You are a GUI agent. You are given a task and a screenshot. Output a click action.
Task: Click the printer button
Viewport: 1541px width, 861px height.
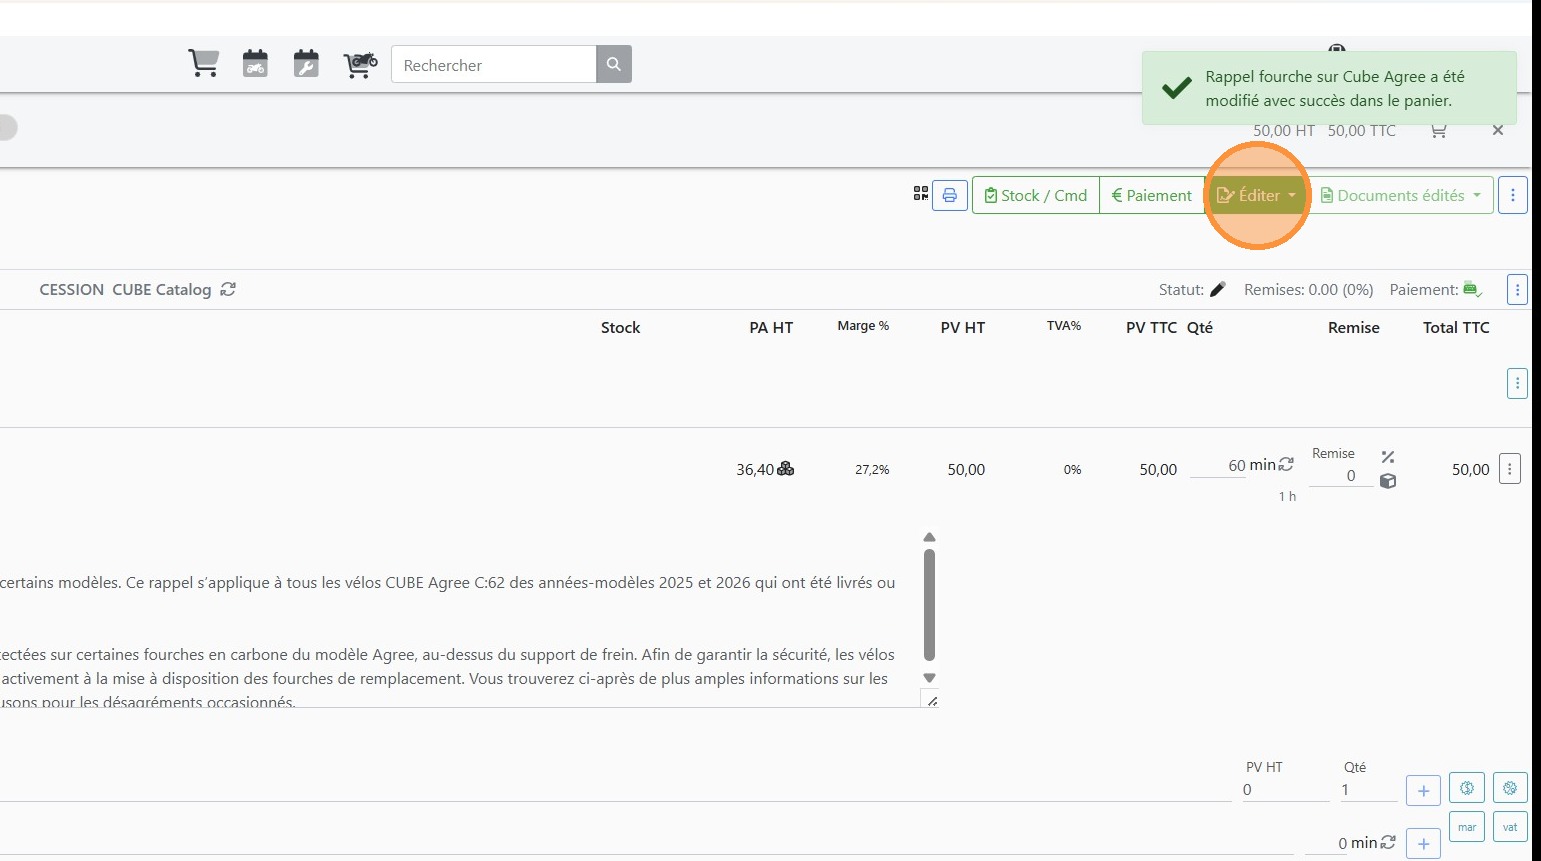[950, 195]
